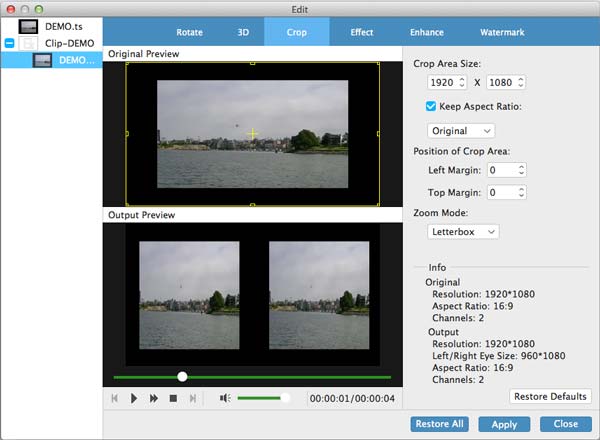The image size is (600, 440).
Task: Close the Edit dialog with Close button
Action: pyautogui.click(x=566, y=424)
